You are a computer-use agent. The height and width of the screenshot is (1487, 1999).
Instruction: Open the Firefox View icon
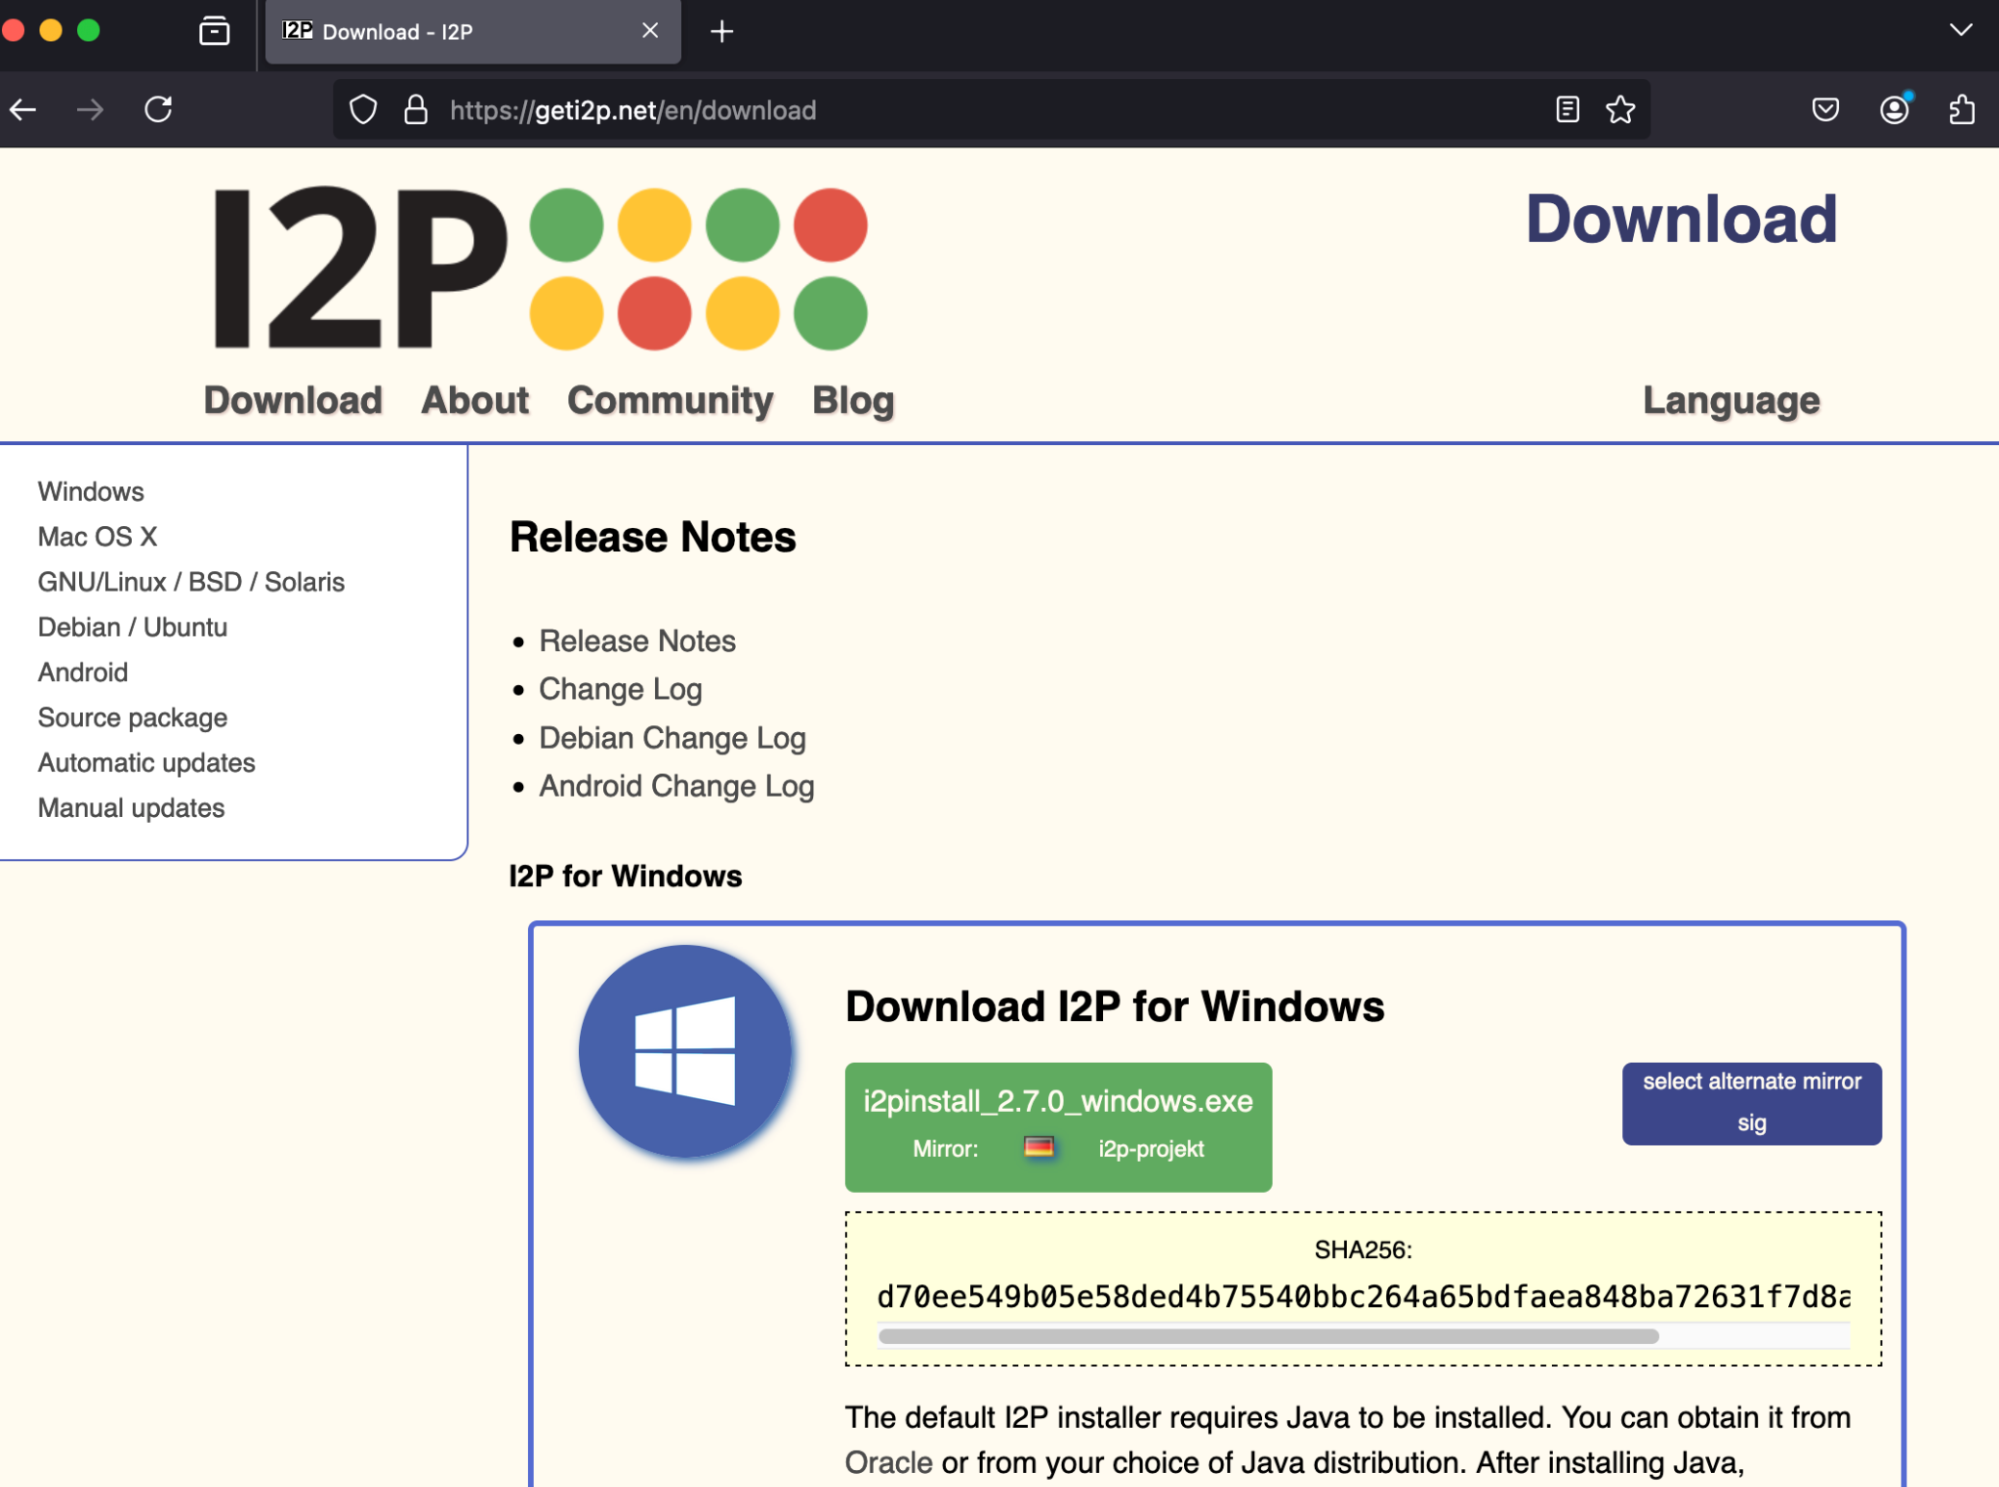(214, 31)
